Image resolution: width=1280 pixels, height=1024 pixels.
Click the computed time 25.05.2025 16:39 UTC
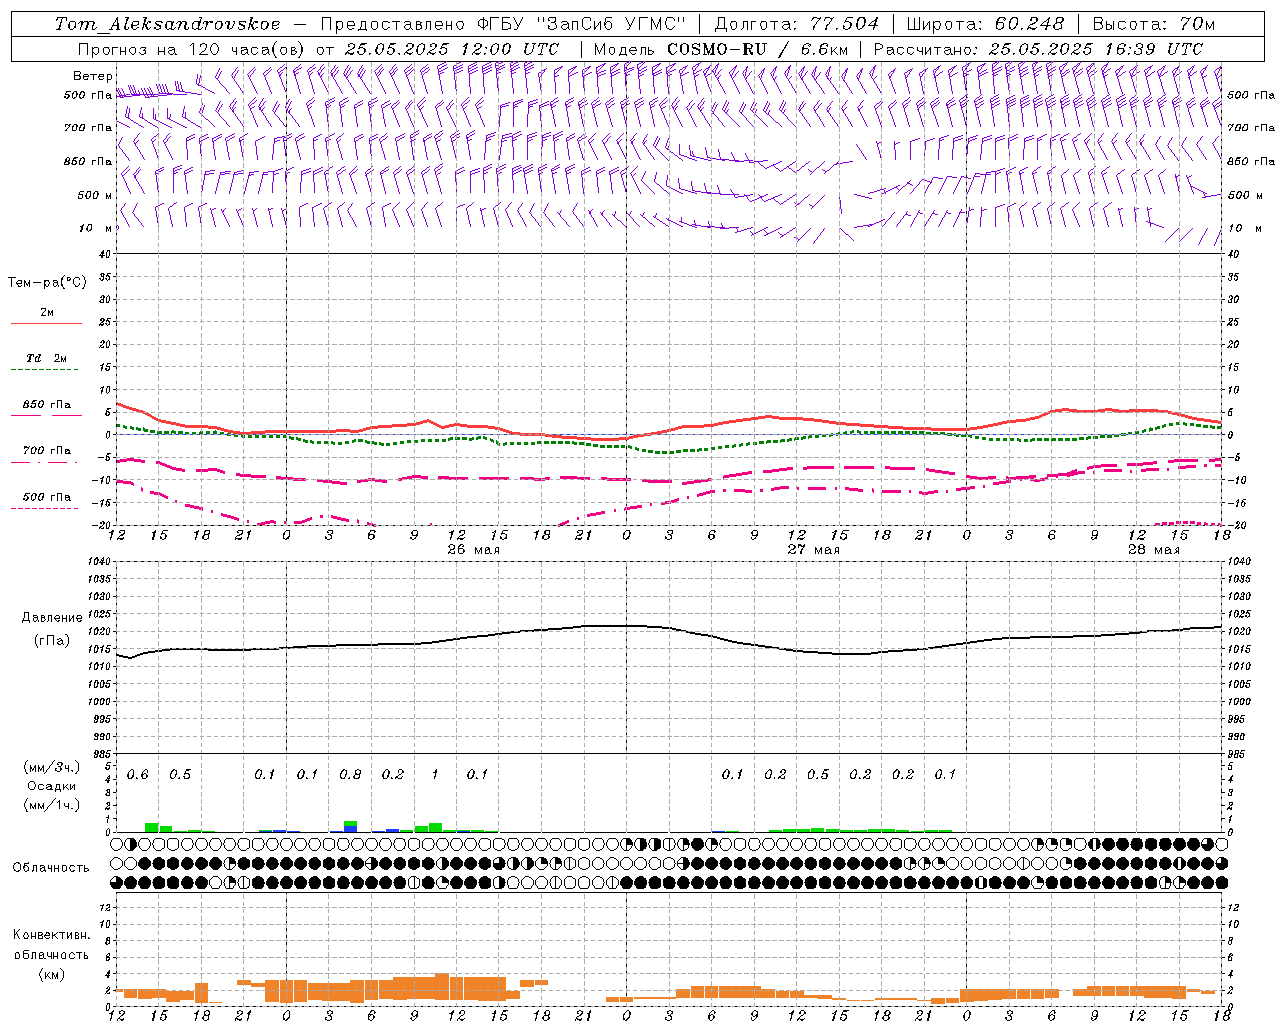1096,49
